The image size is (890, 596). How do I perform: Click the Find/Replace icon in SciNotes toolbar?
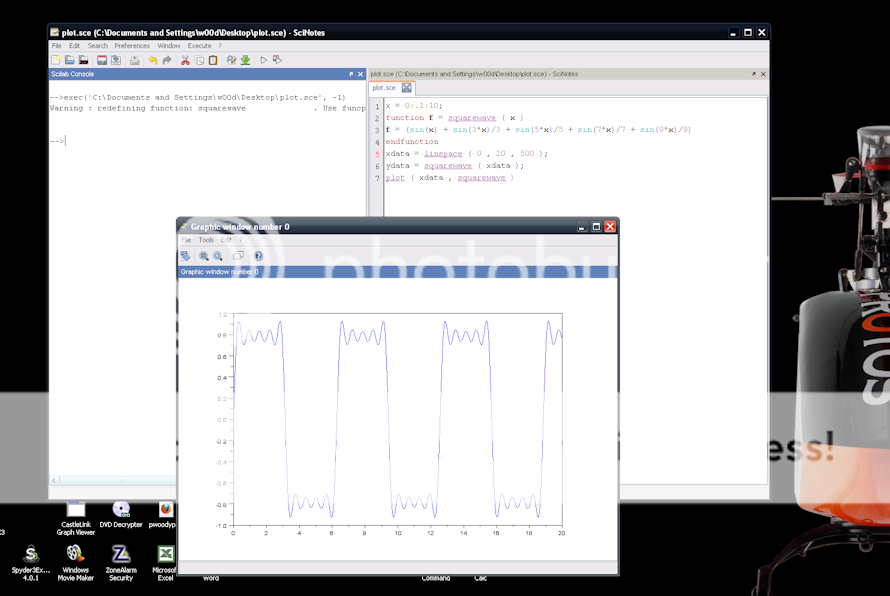(232, 60)
